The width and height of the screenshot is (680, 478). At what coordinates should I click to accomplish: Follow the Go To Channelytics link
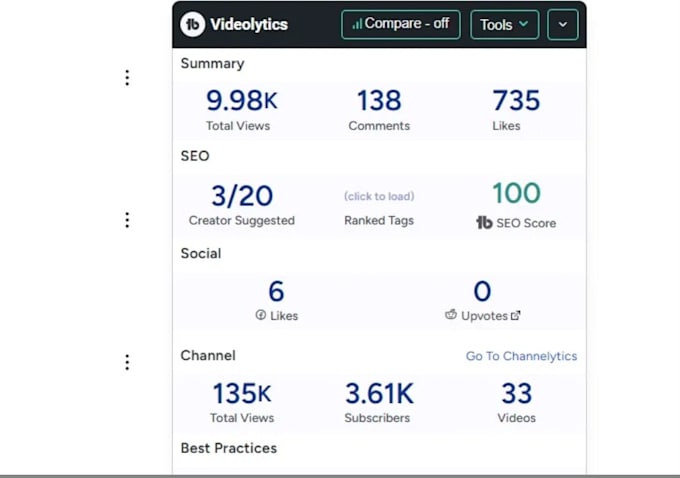click(521, 356)
